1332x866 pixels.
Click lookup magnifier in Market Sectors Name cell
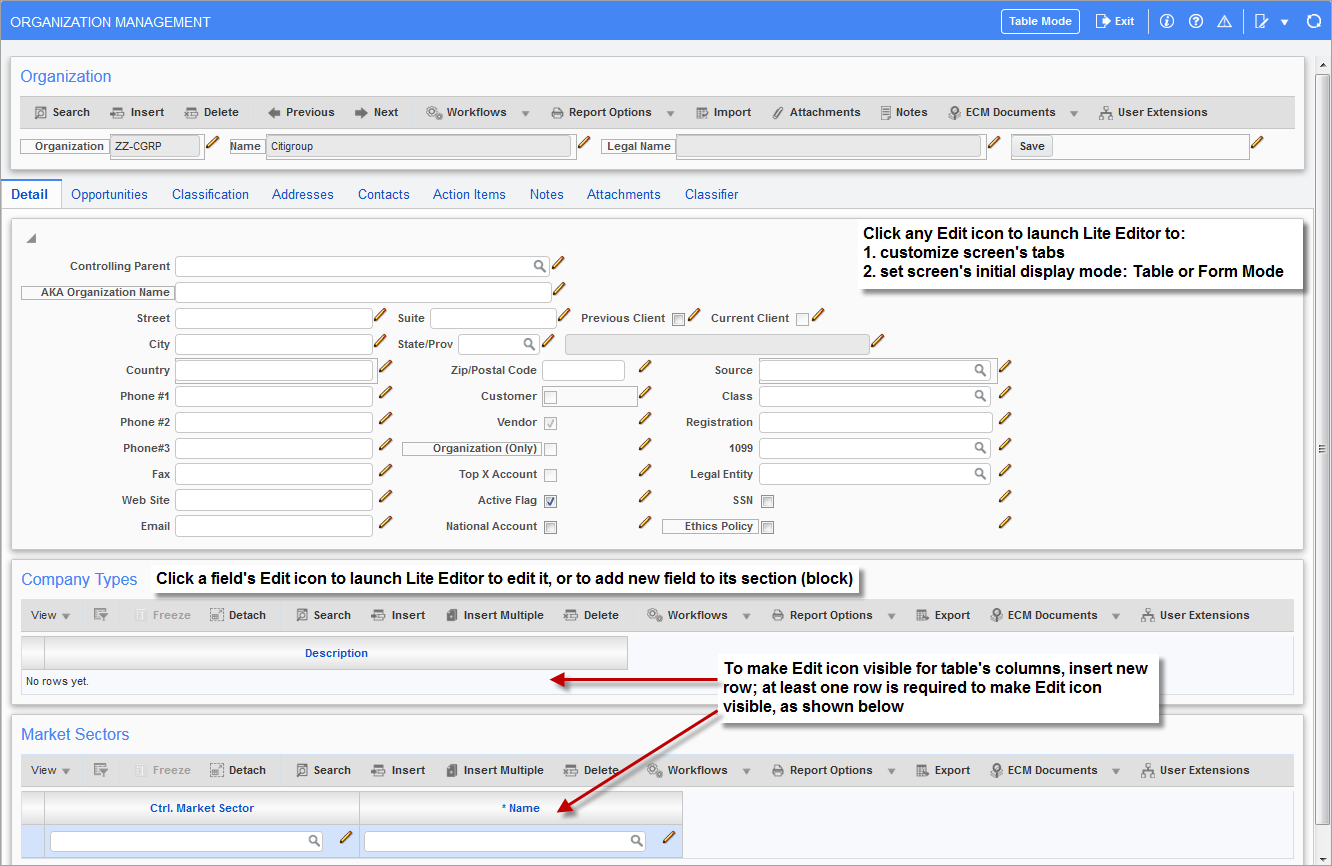coord(637,842)
